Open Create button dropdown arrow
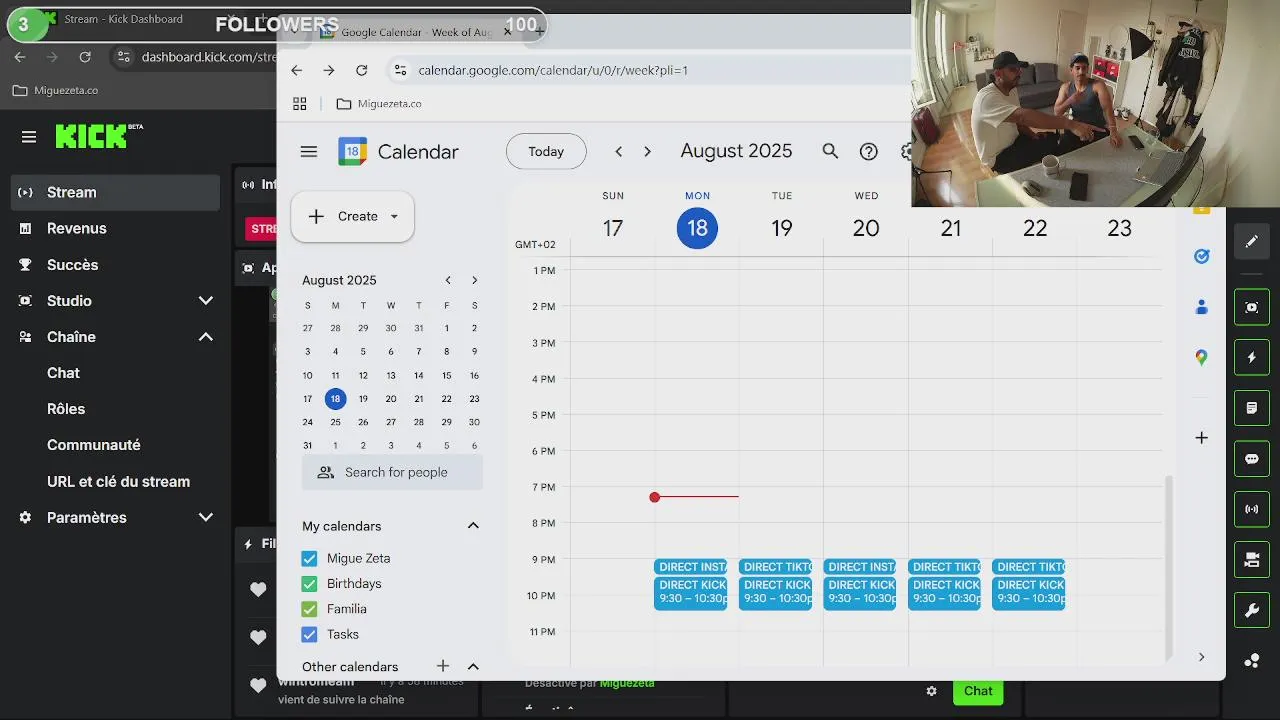This screenshot has height=720, width=1280. (394, 216)
